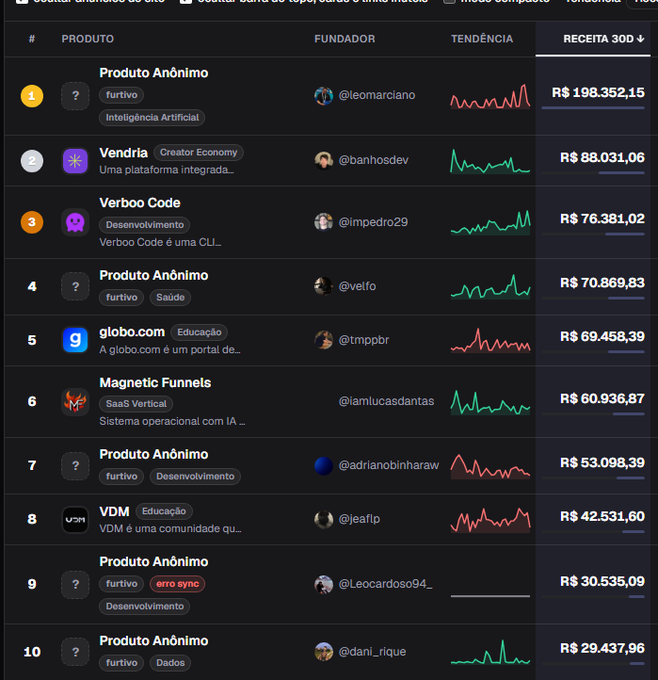Click the furtivo tag in rank 4 row
658x680 pixels.
tap(121, 298)
